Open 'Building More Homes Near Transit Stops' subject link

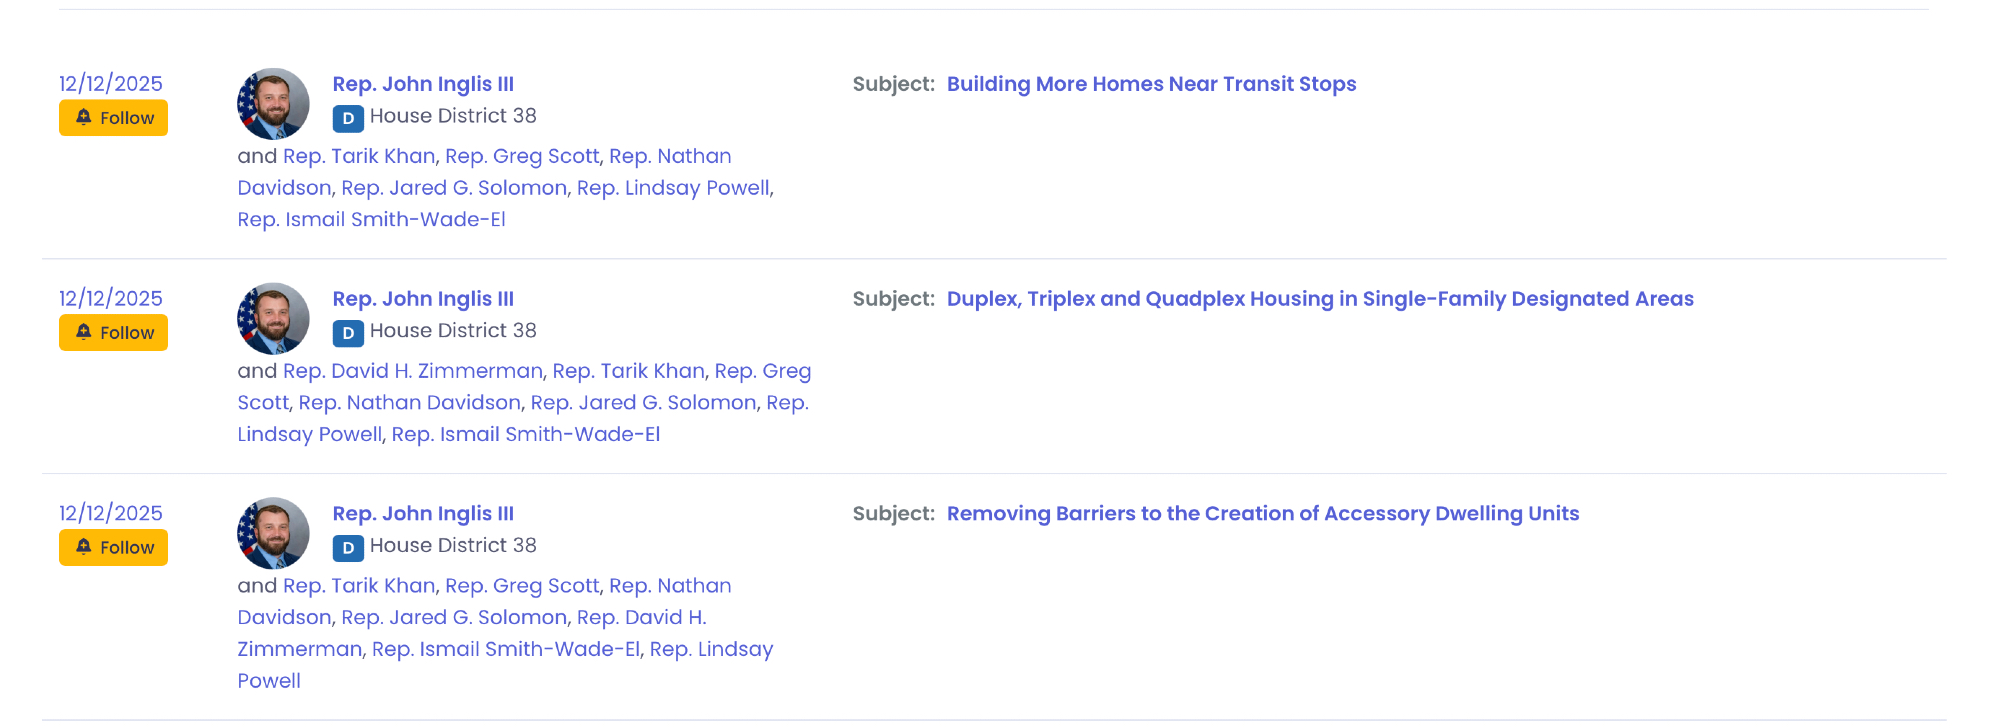(1151, 84)
